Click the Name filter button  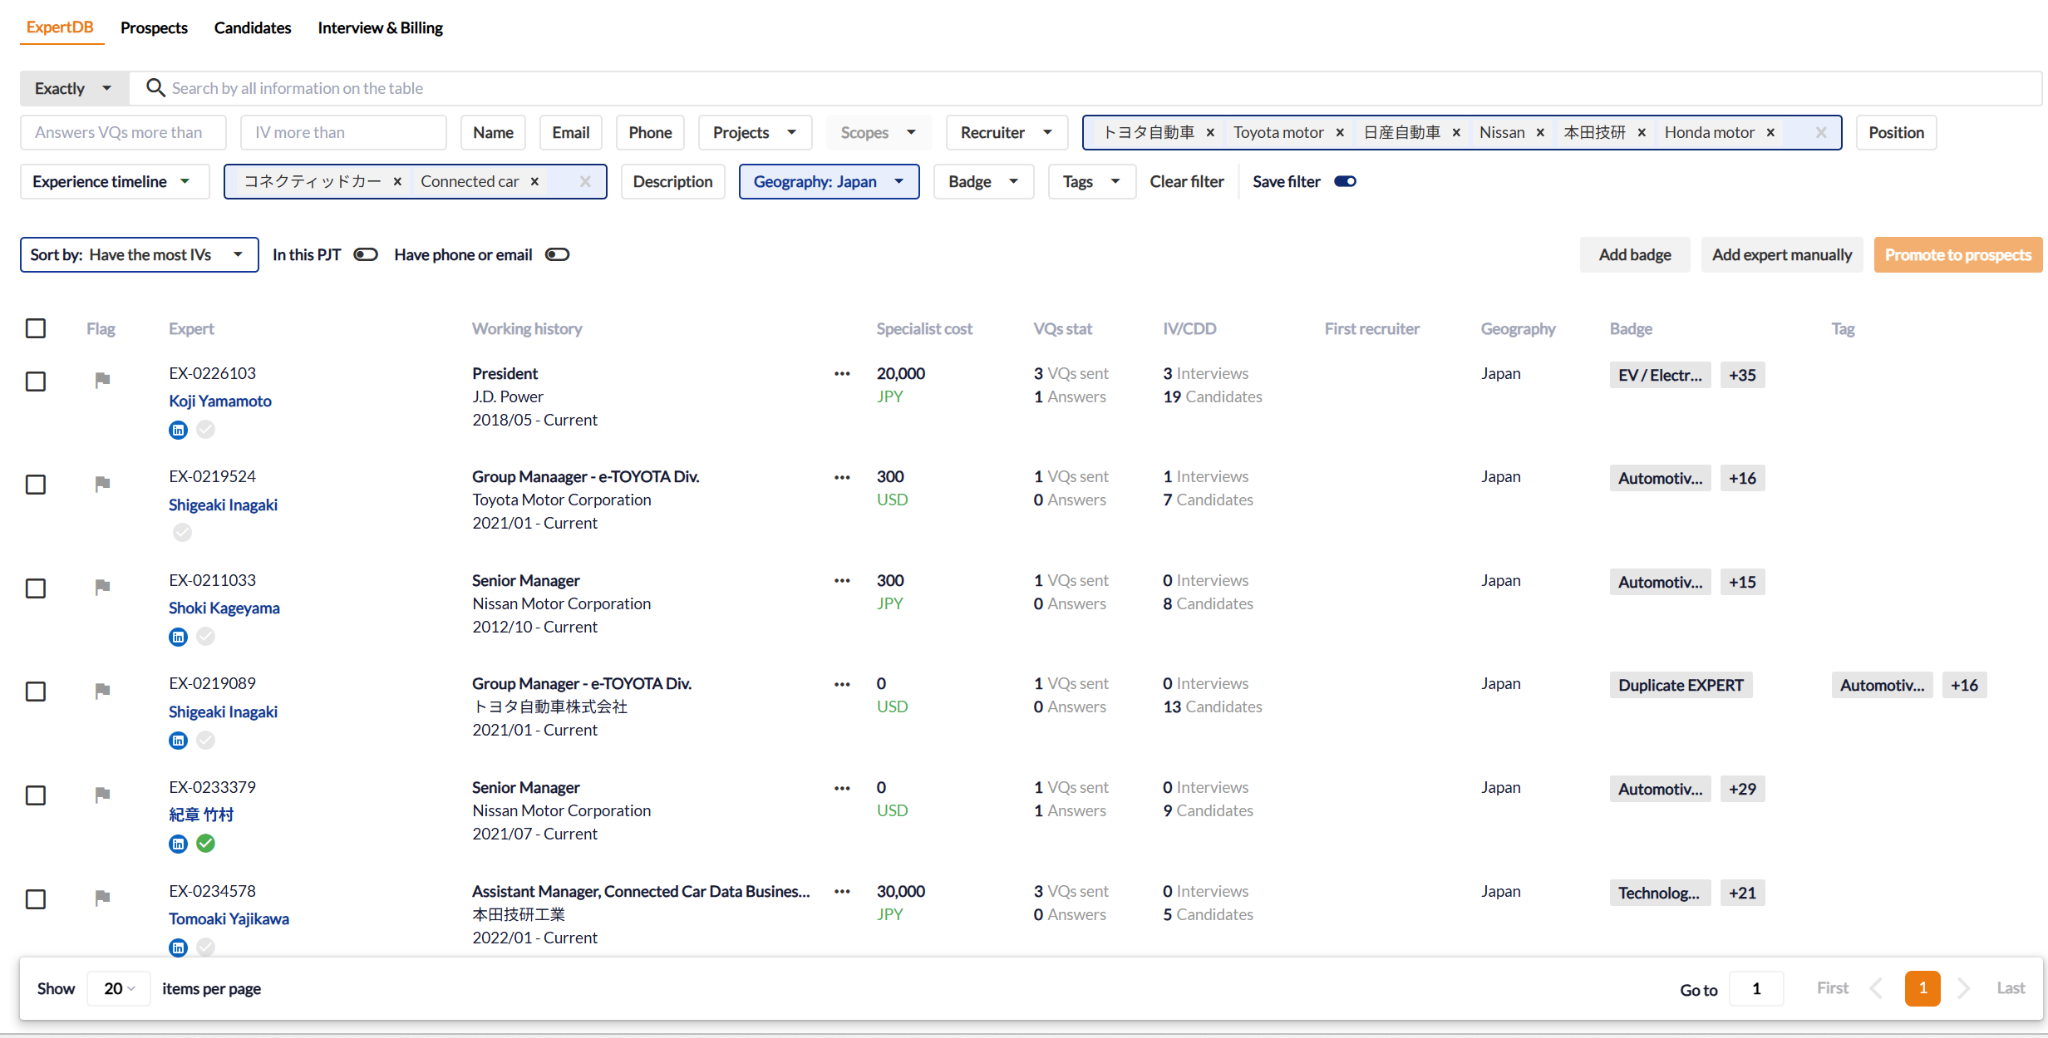tap(493, 133)
